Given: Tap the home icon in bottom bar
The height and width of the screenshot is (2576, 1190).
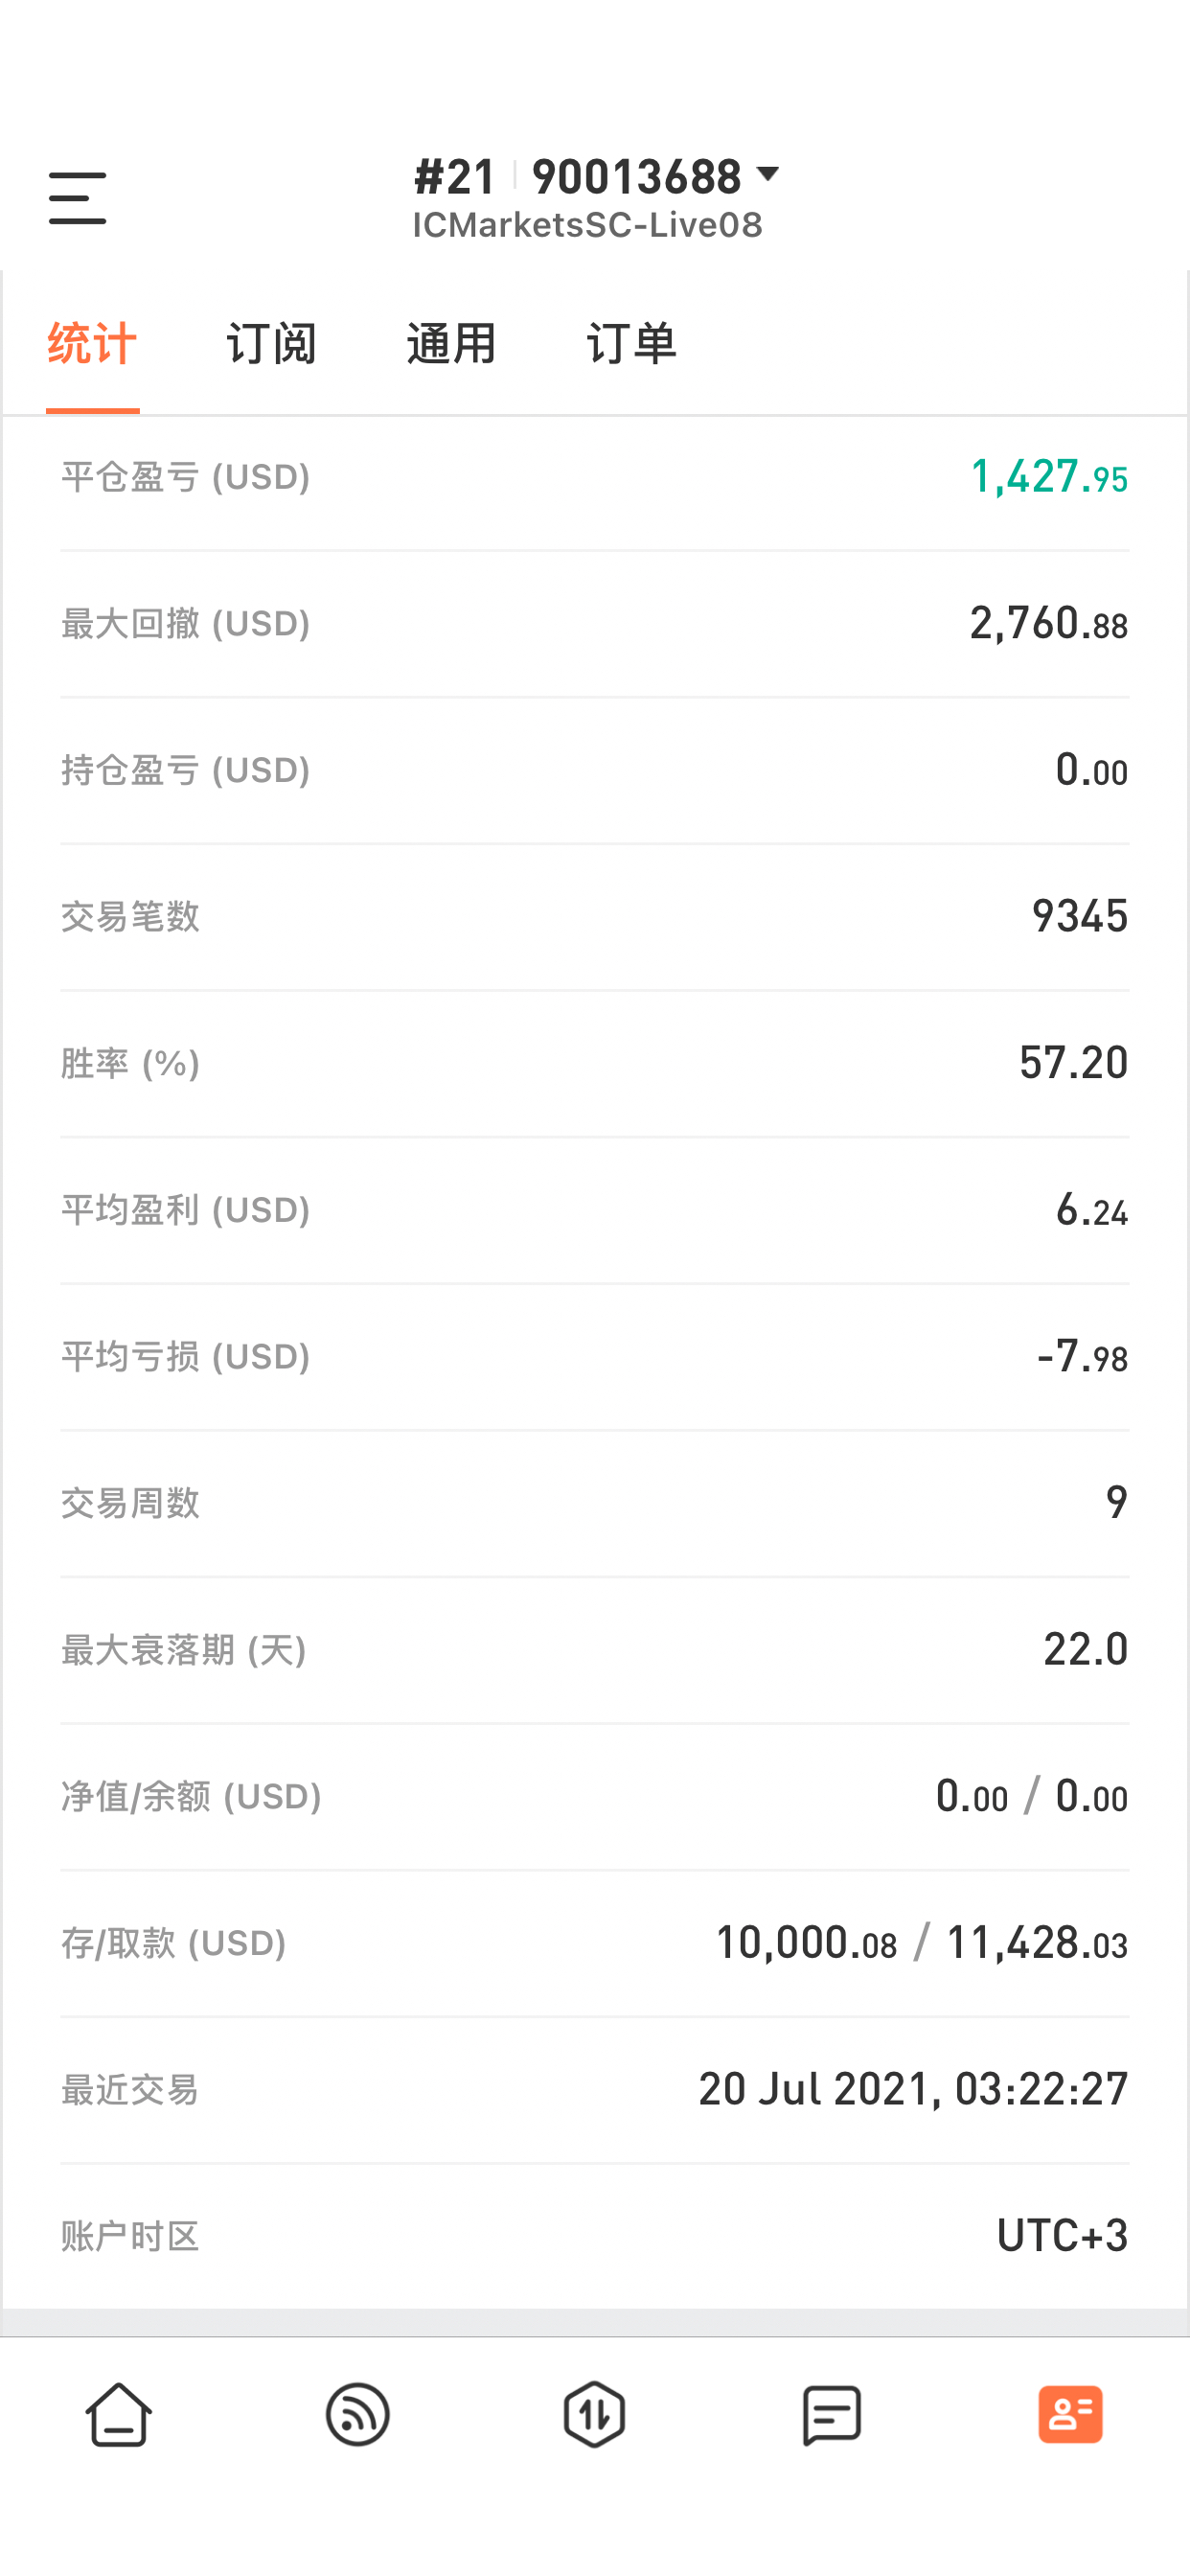Looking at the screenshot, I should 119,2414.
